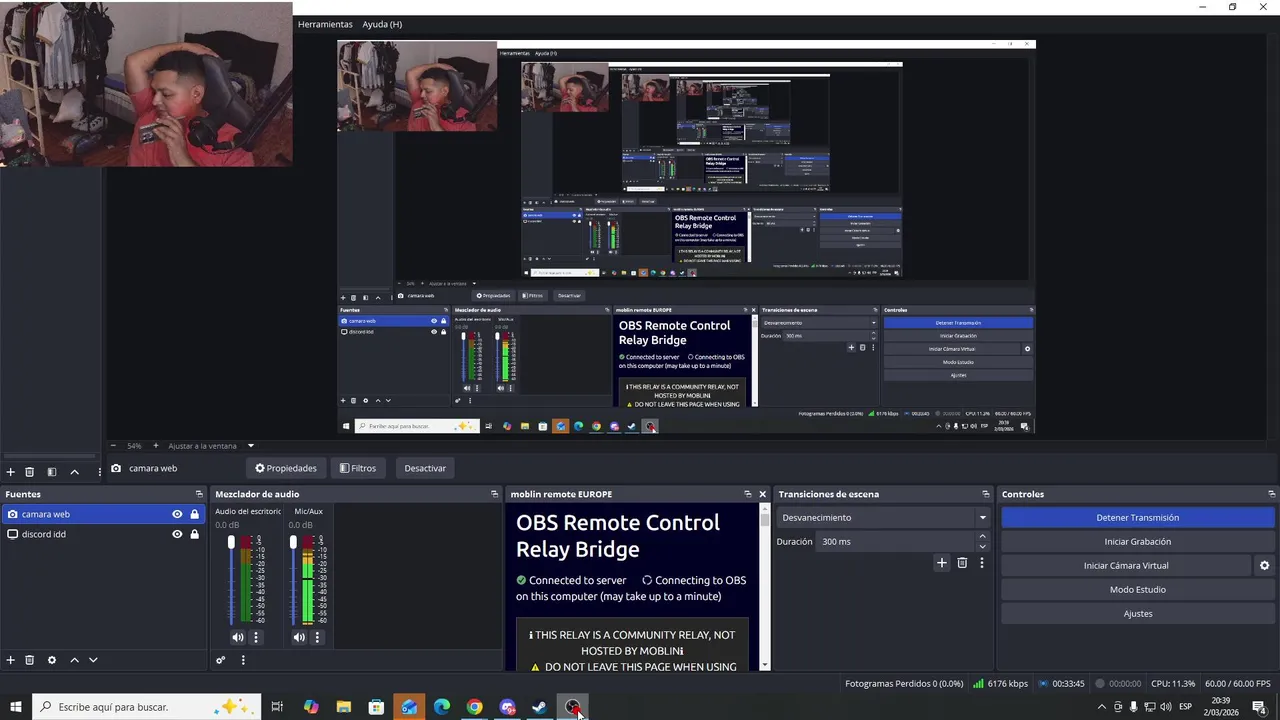
Task: Open Google Chrome from taskbar
Action: [474, 707]
